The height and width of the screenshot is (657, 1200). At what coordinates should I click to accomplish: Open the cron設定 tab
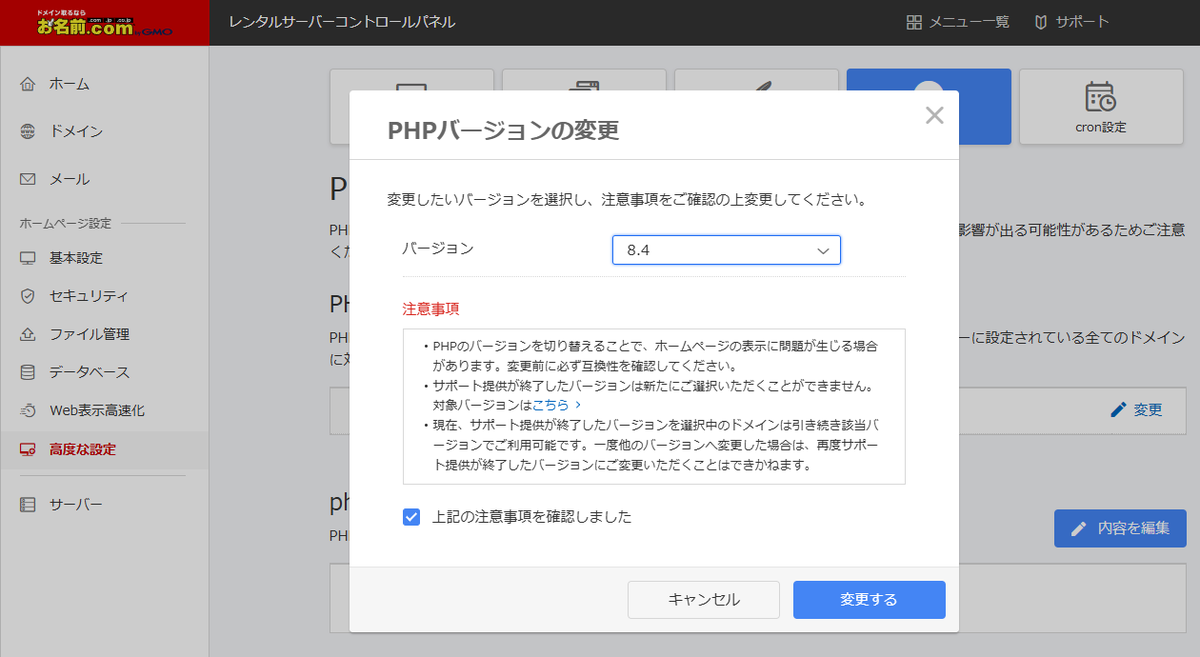point(1100,107)
